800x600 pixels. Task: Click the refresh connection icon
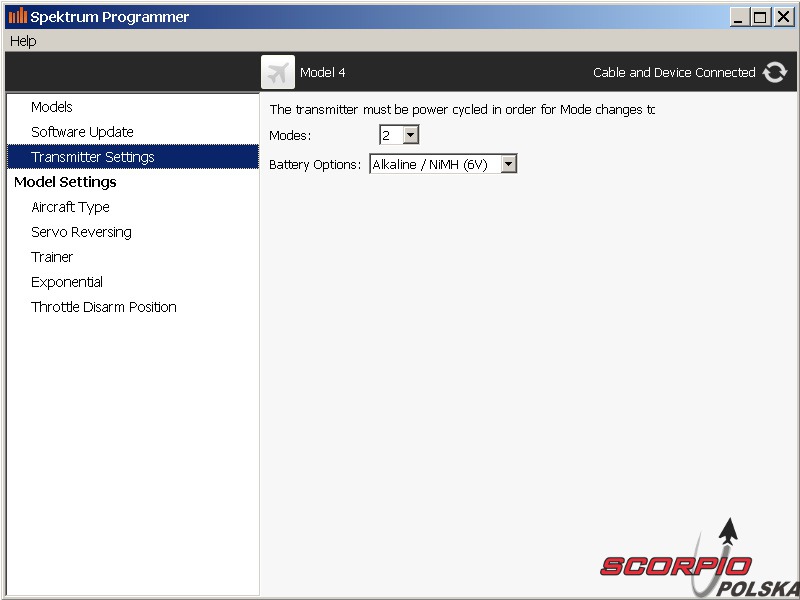click(774, 72)
